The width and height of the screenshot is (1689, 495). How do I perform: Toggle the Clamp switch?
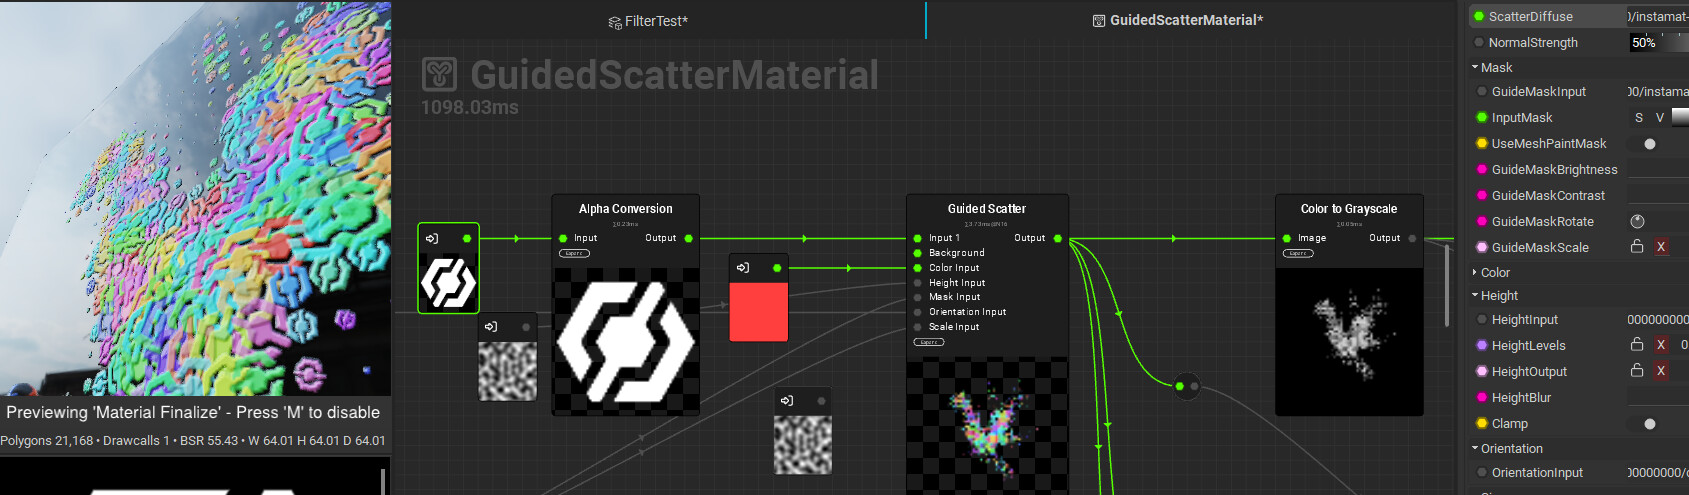[x=1649, y=424]
